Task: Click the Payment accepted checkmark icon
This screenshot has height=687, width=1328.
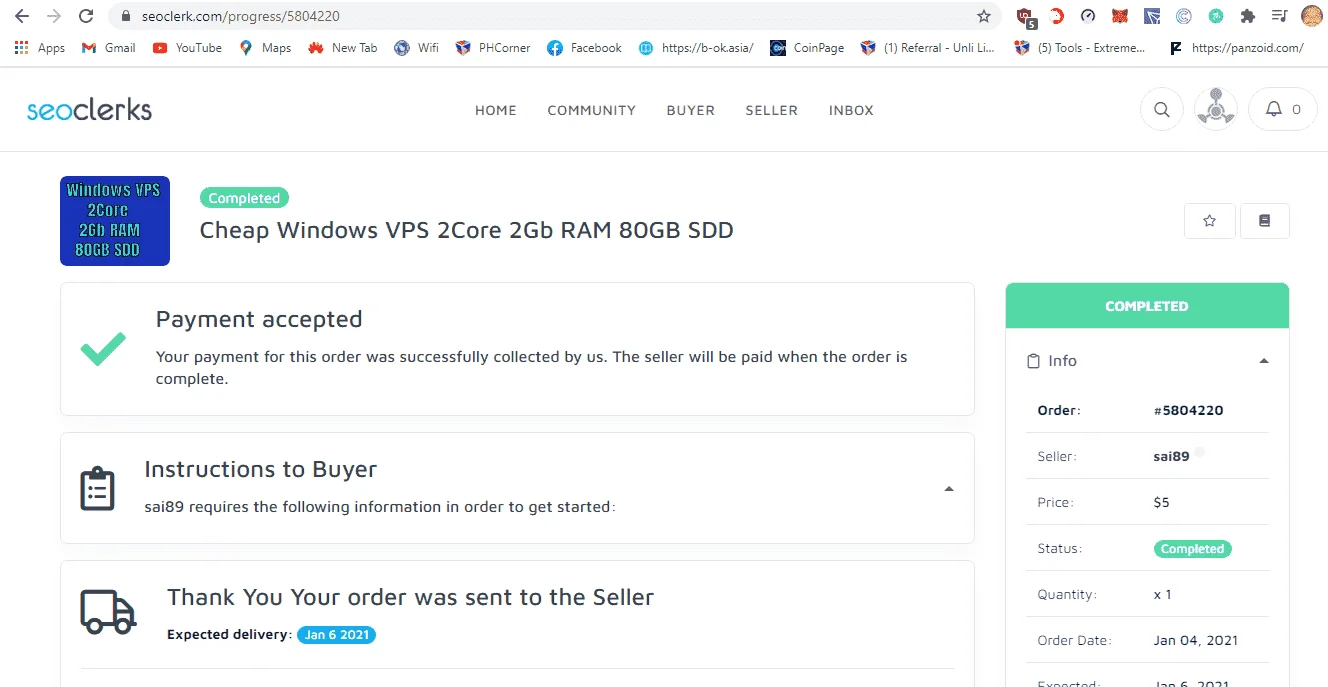Action: point(103,348)
